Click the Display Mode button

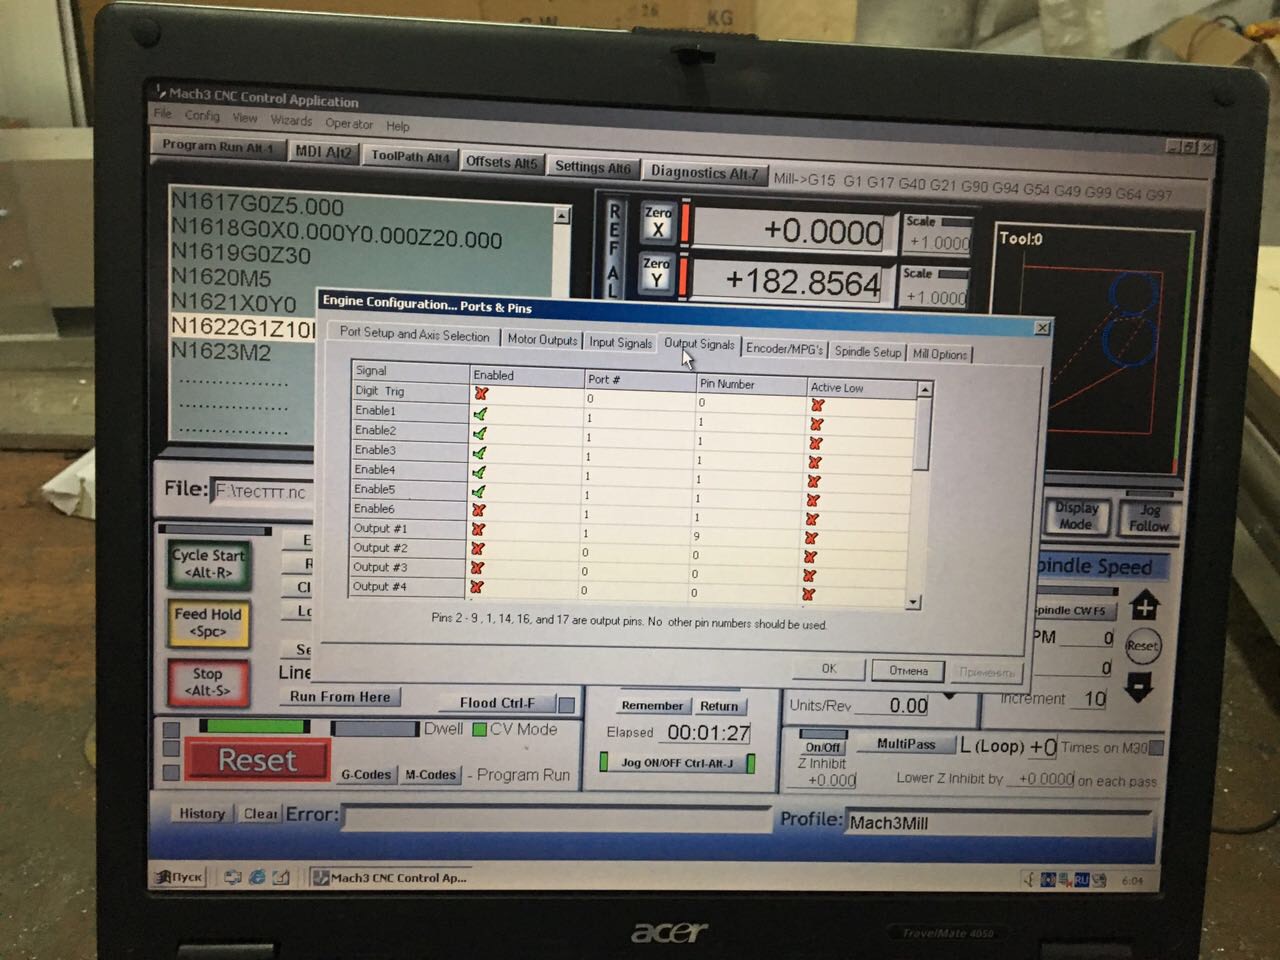point(1076,515)
